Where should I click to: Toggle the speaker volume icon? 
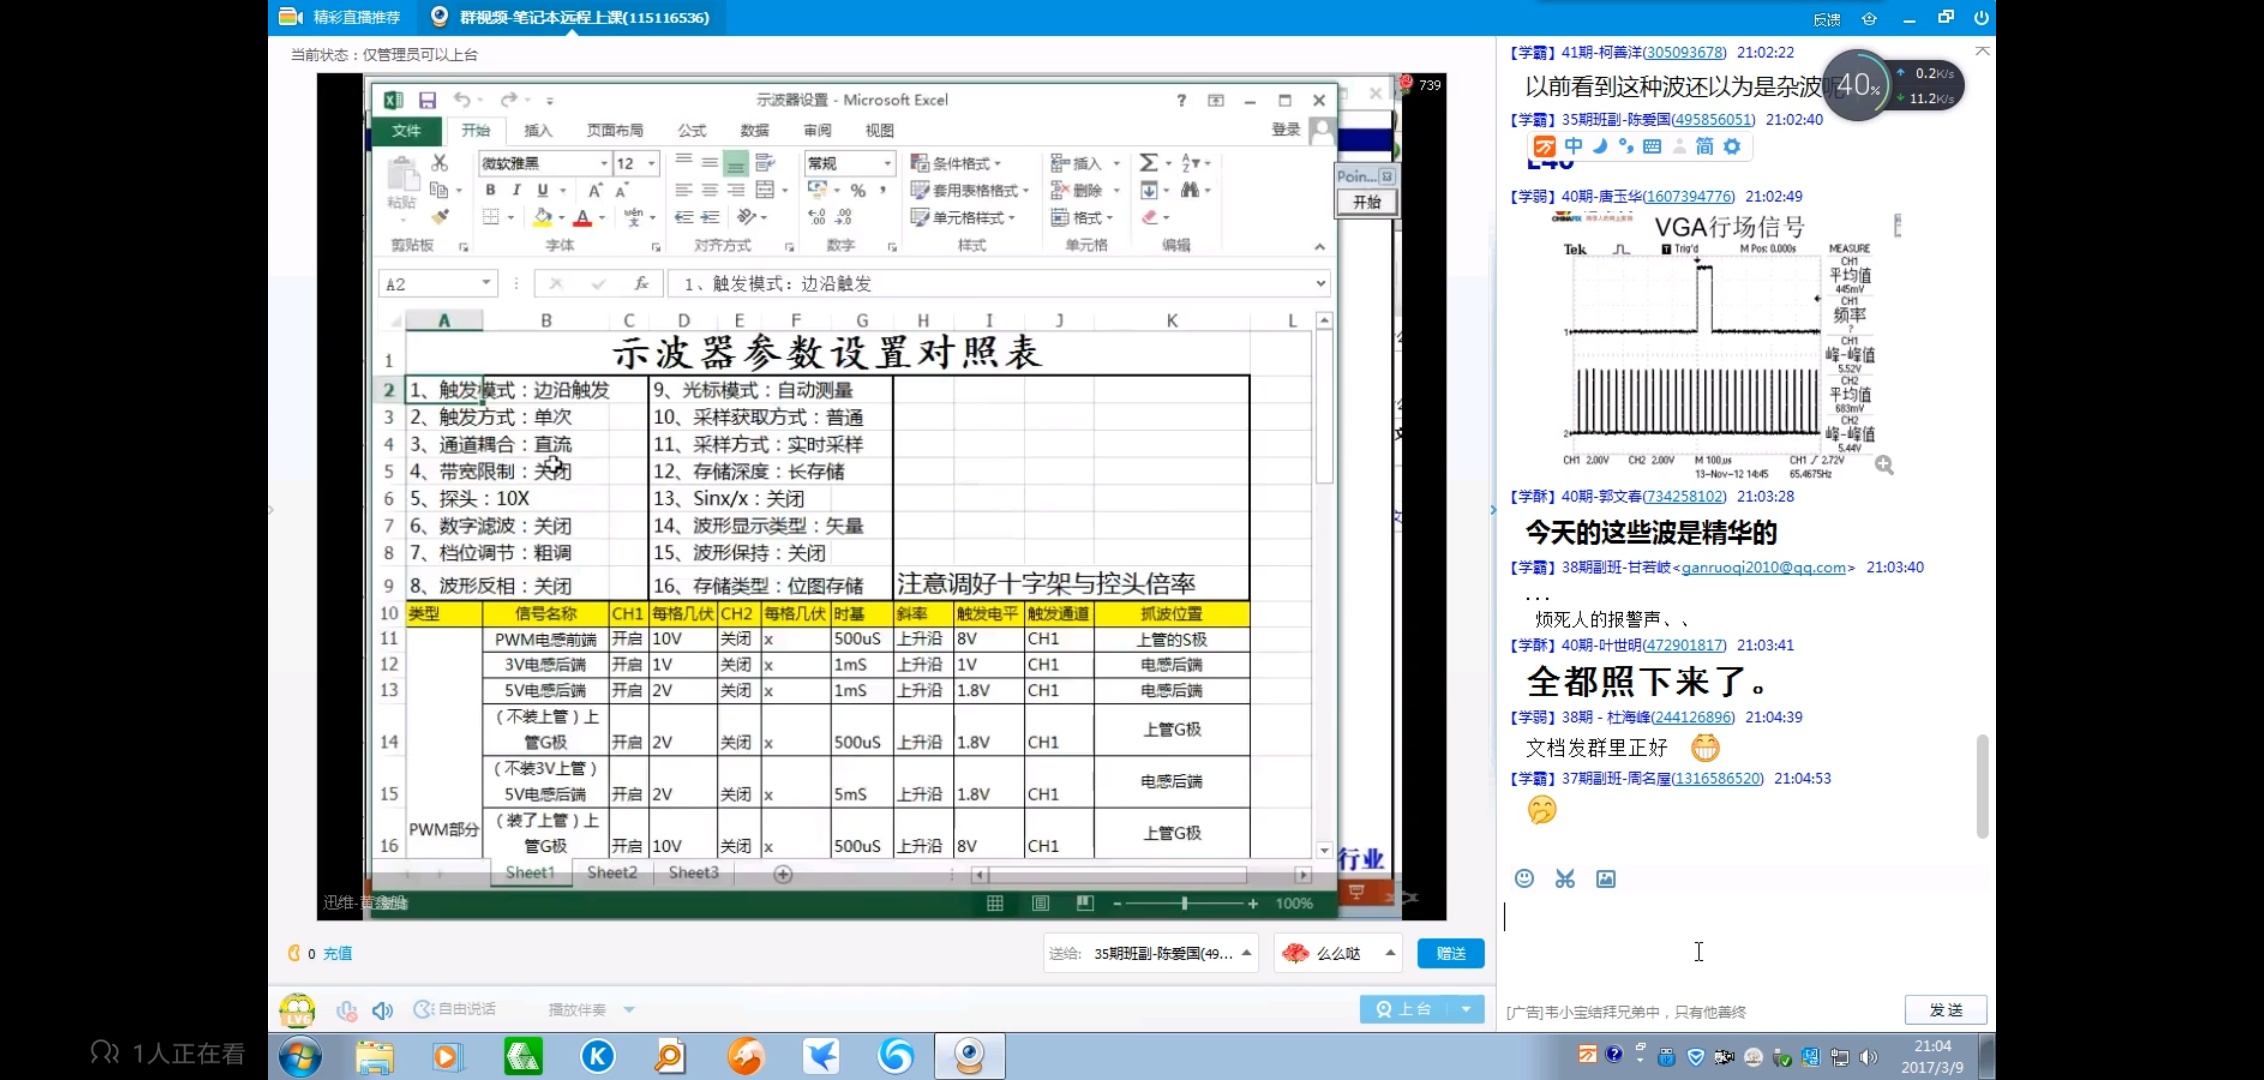382,1010
